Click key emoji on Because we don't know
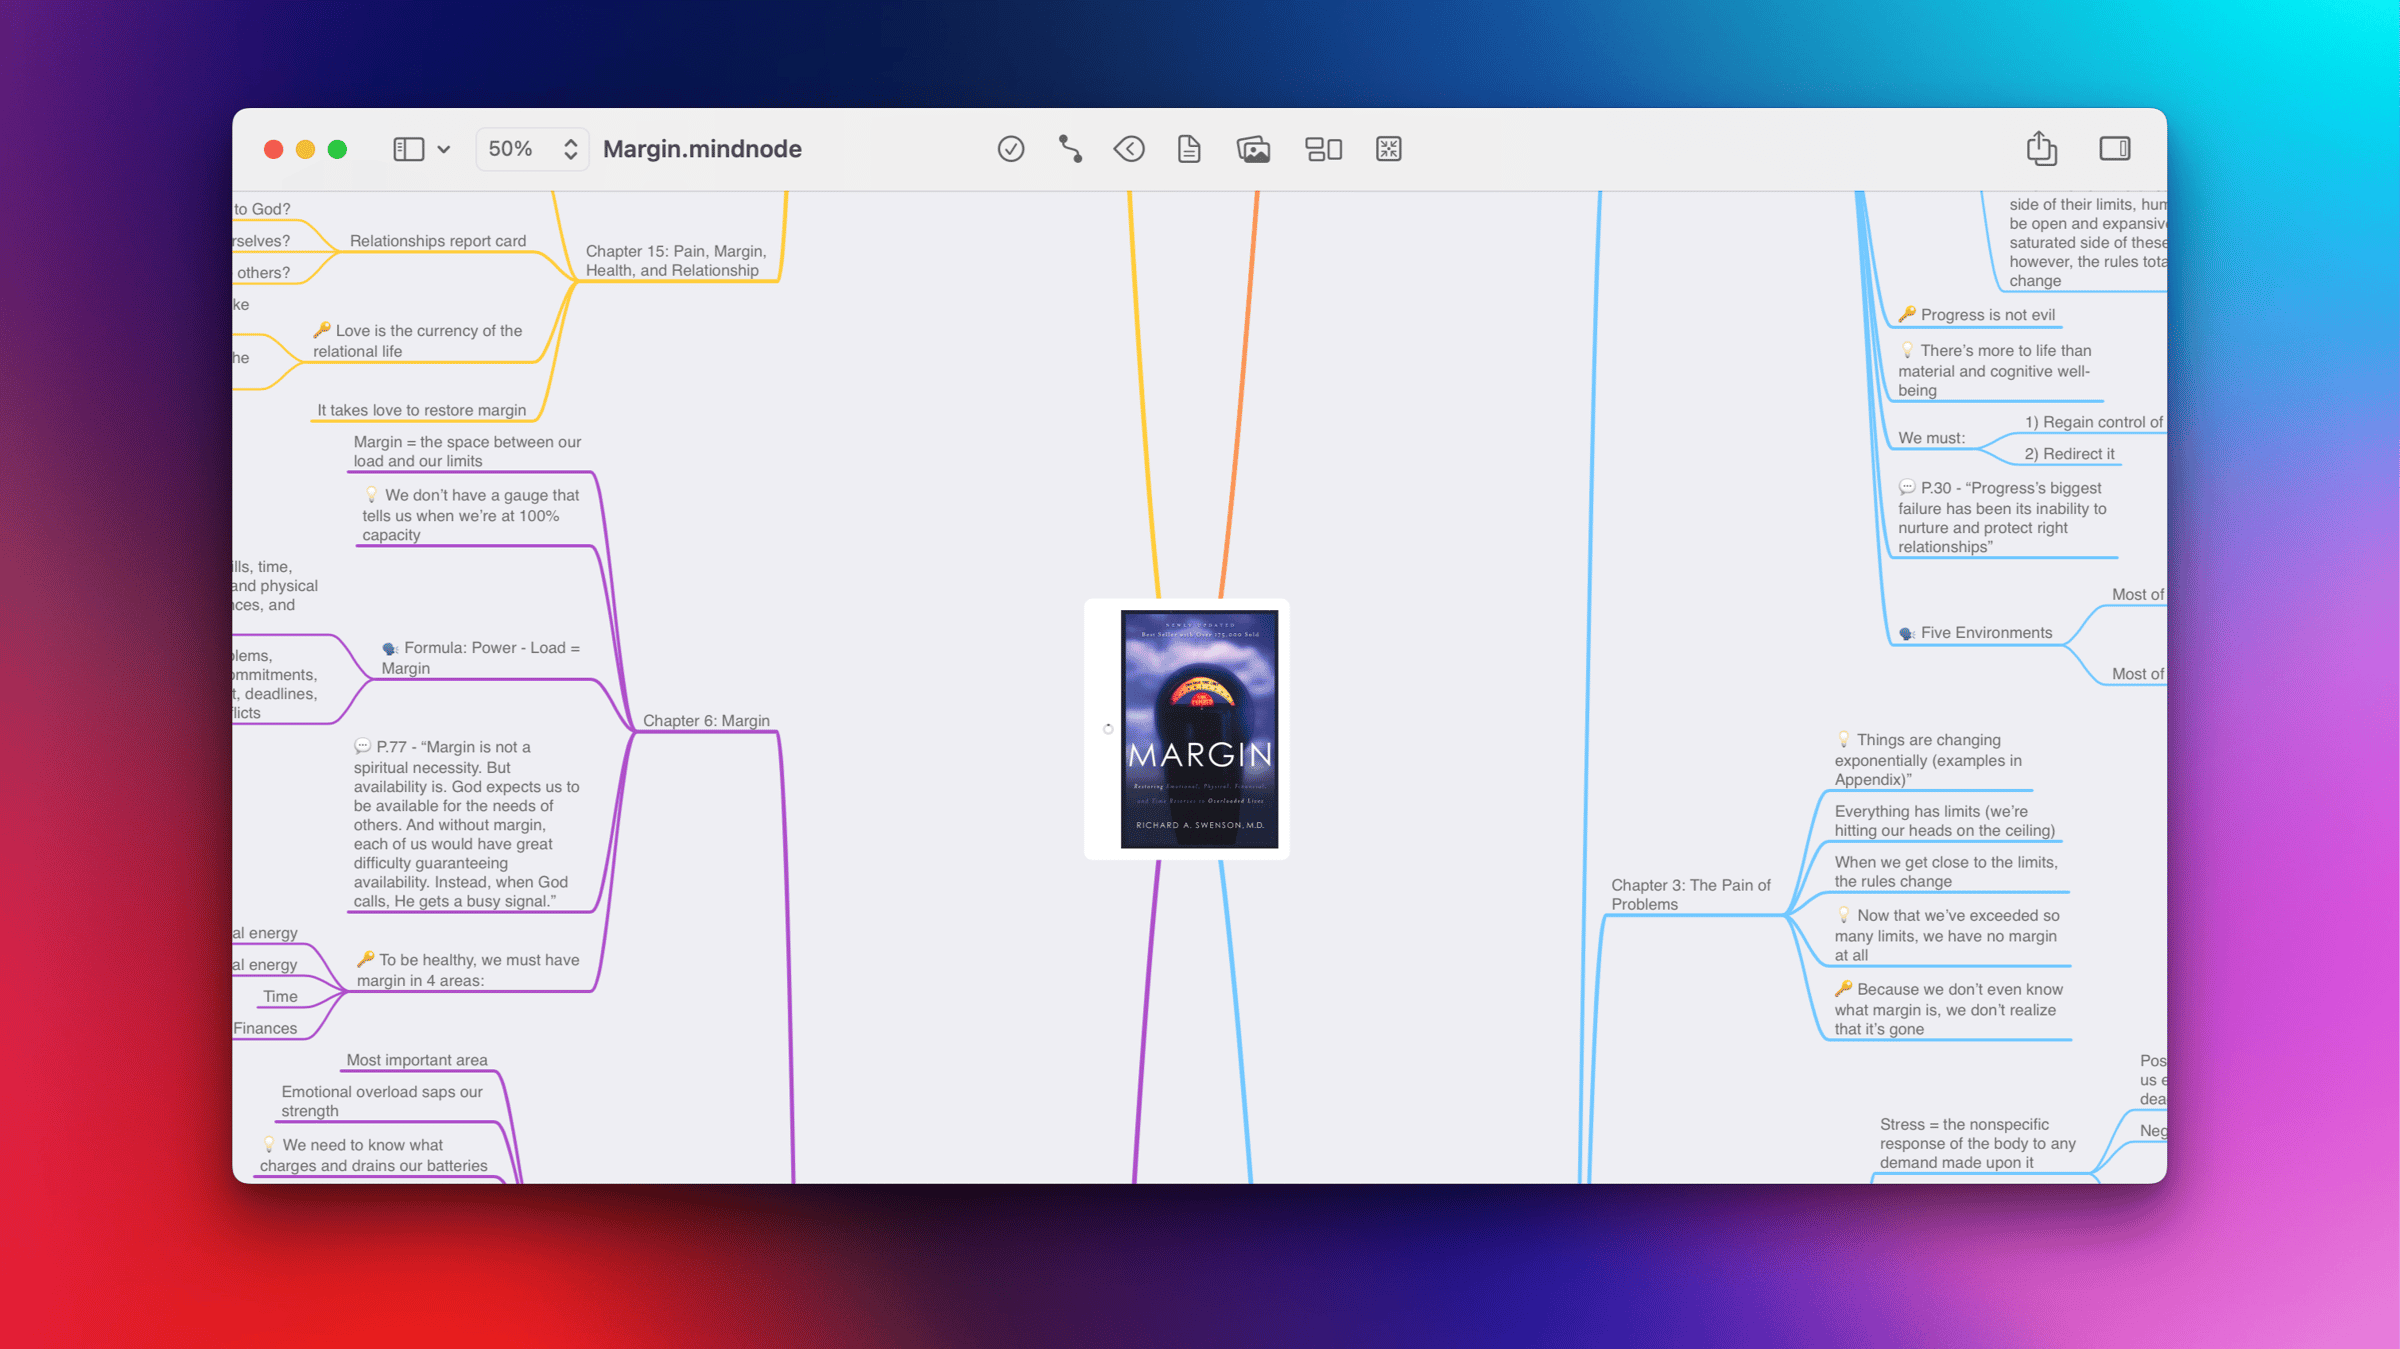Image resolution: width=2400 pixels, height=1349 pixels. [x=1843, y=988]
